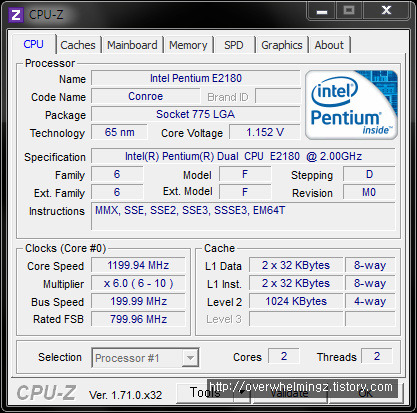Select the CPU tab

tap(33, 44)
